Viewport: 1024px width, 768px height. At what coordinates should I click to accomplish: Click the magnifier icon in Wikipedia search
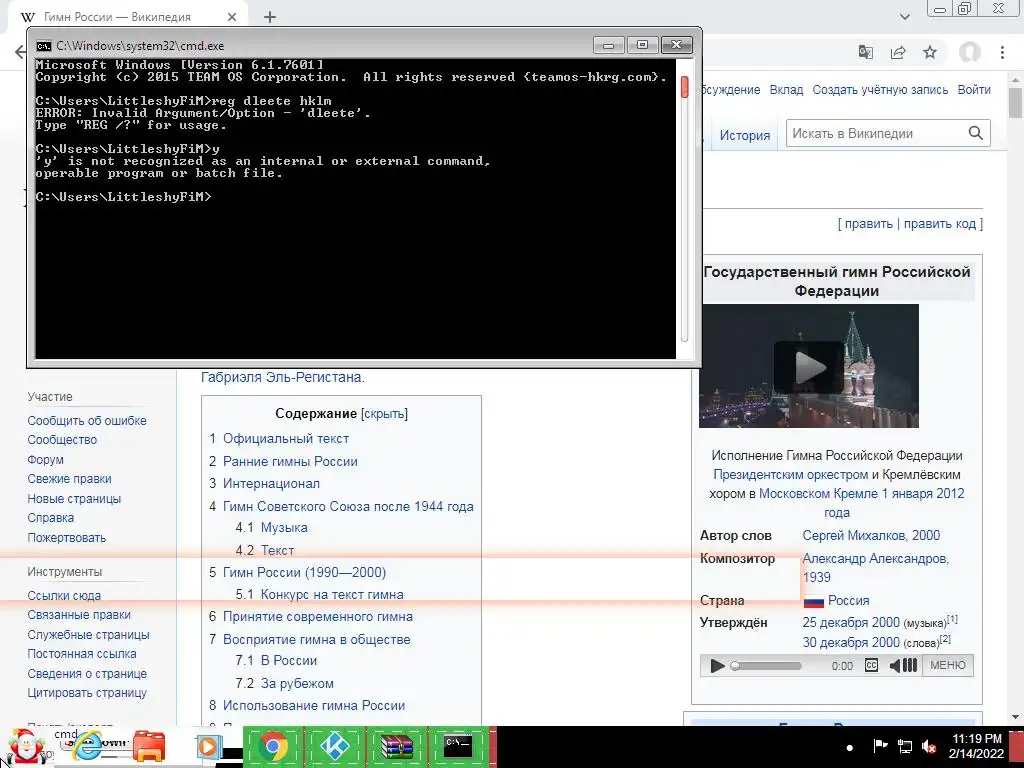(x=976, y=133)
